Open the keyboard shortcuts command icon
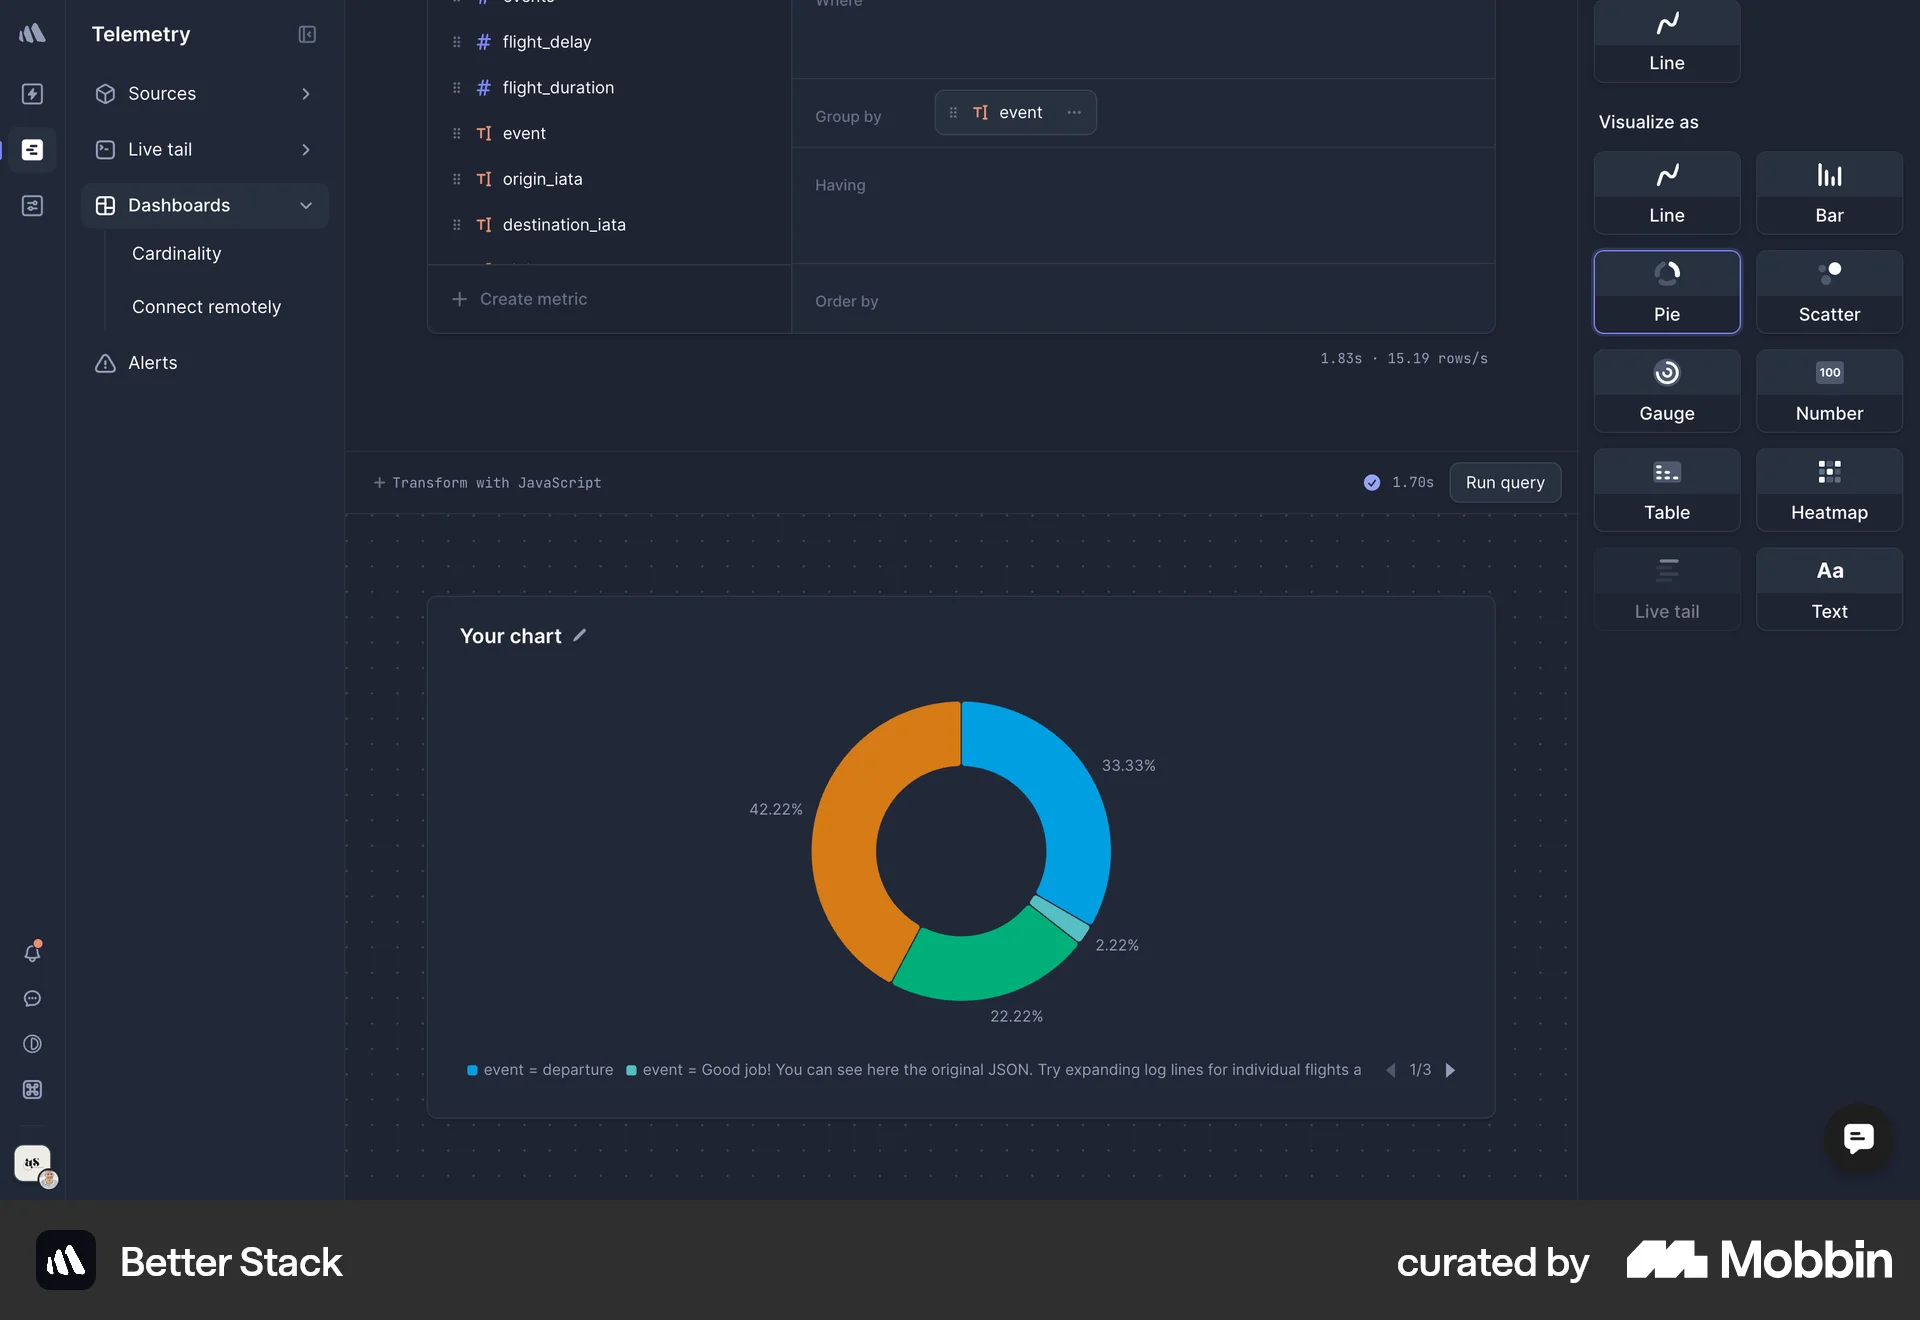The image size is (1920, 1320). (33, 1090)
